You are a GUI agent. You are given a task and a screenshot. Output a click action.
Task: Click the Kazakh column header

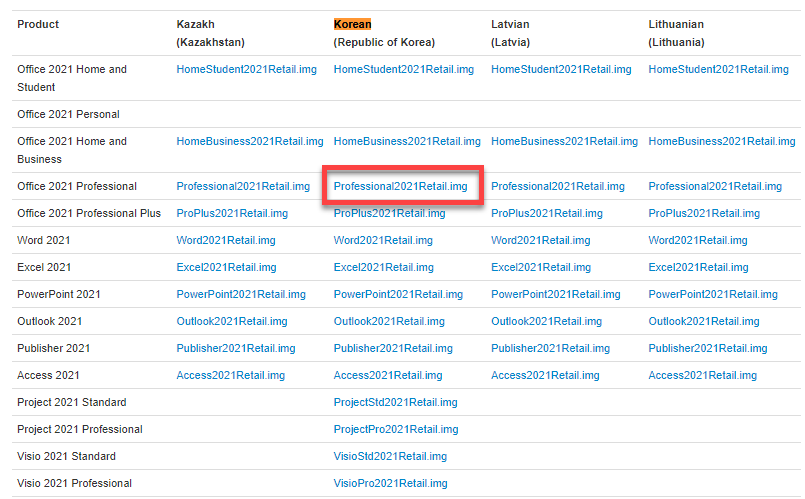coord(210,33)
